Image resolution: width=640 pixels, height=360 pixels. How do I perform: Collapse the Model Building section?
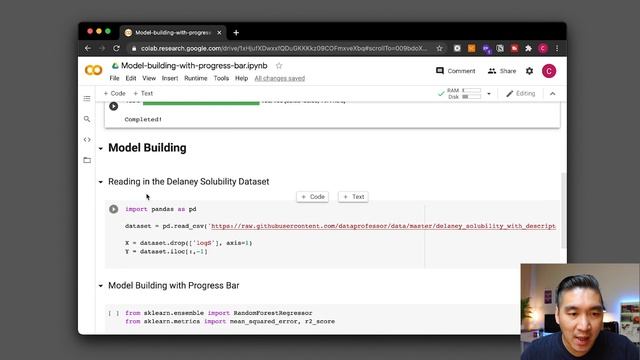(101, 149)
